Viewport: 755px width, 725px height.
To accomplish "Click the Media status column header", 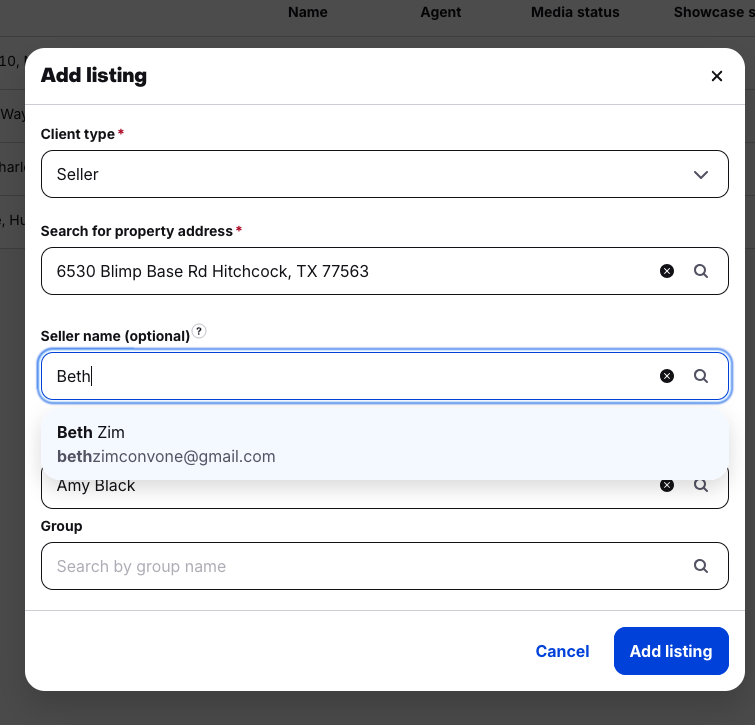I will coord(575,12).
